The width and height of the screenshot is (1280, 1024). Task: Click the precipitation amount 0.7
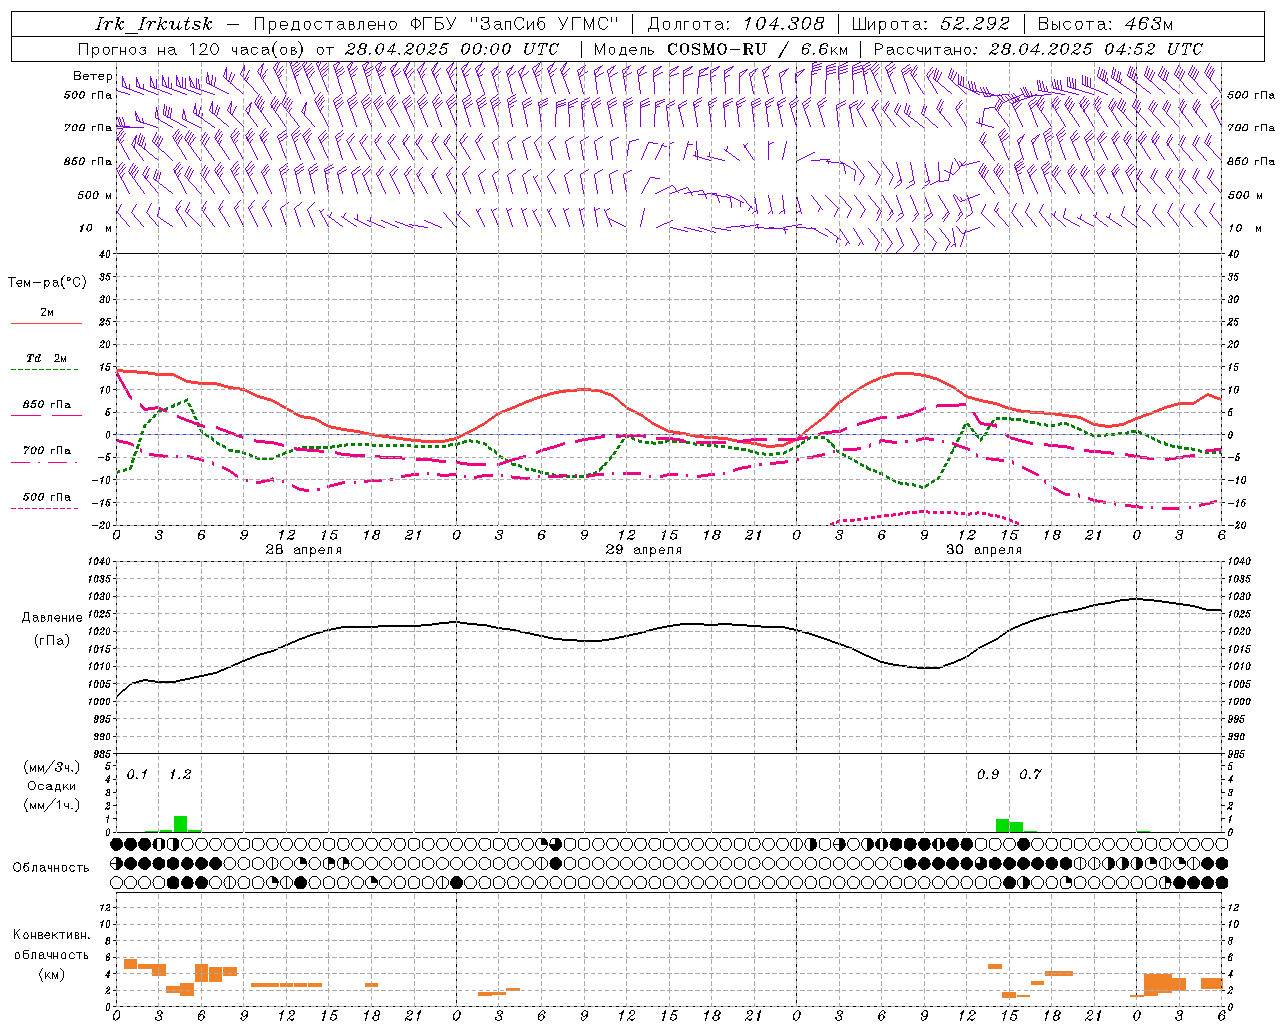[1030, 775]
